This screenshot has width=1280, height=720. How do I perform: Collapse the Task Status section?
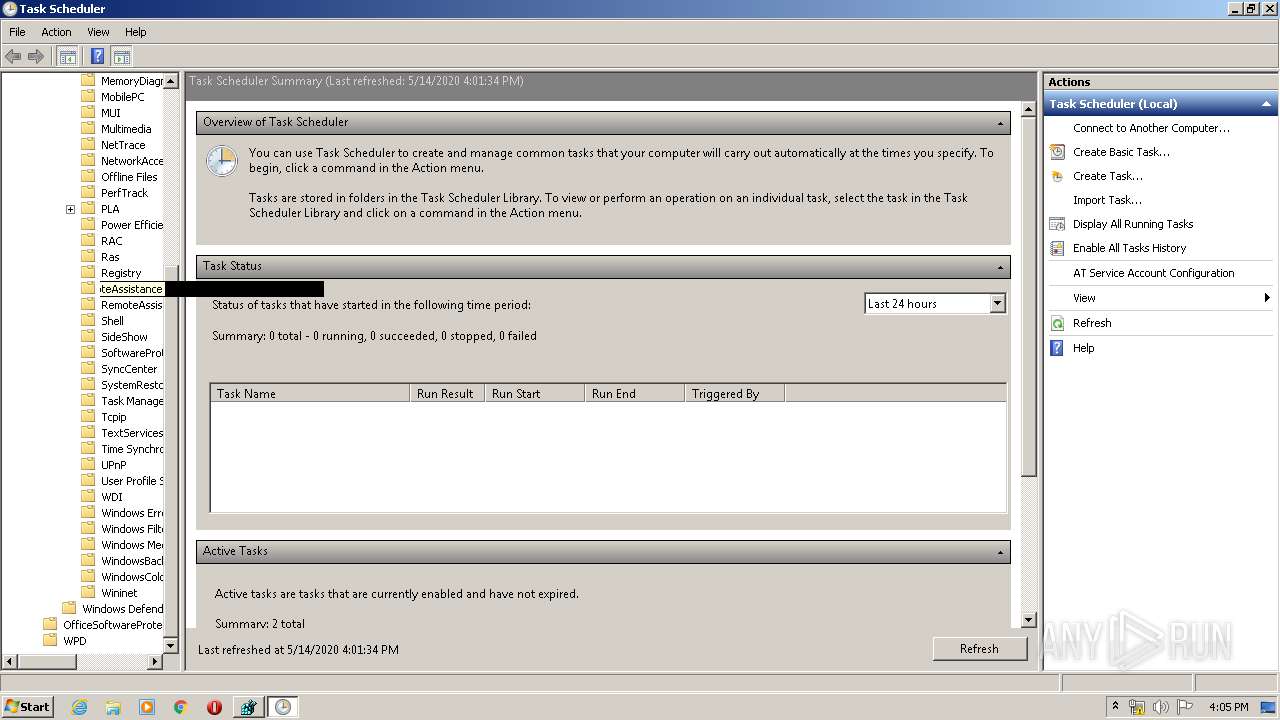[1000, 267]
